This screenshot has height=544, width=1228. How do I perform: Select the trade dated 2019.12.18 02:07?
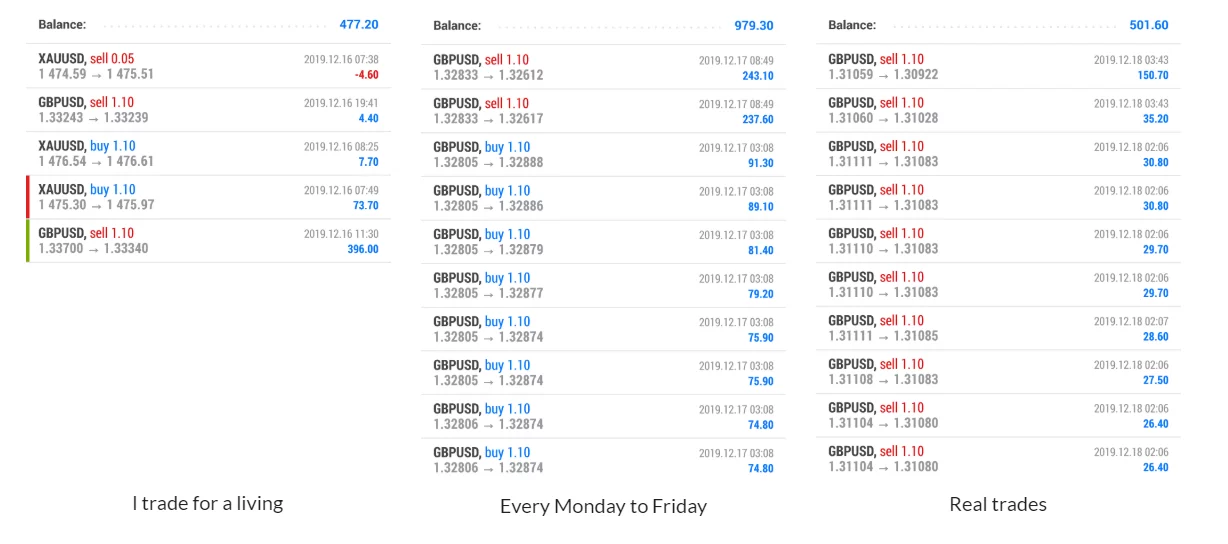click(998, 328)
